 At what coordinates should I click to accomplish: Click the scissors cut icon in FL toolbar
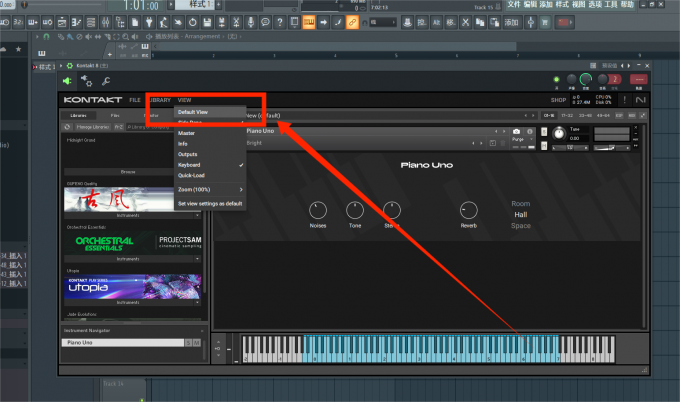(x=465, y=22)
